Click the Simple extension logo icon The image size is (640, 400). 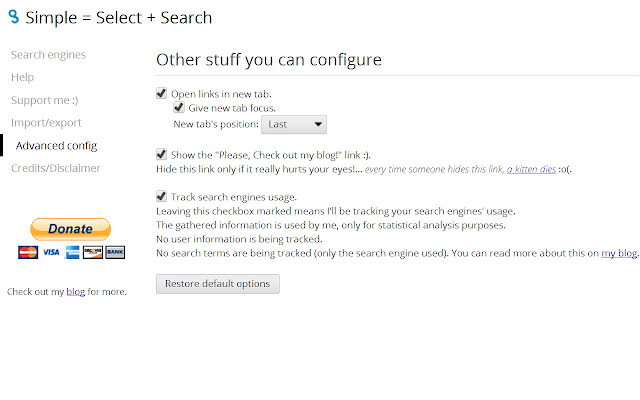click(13, 17)
